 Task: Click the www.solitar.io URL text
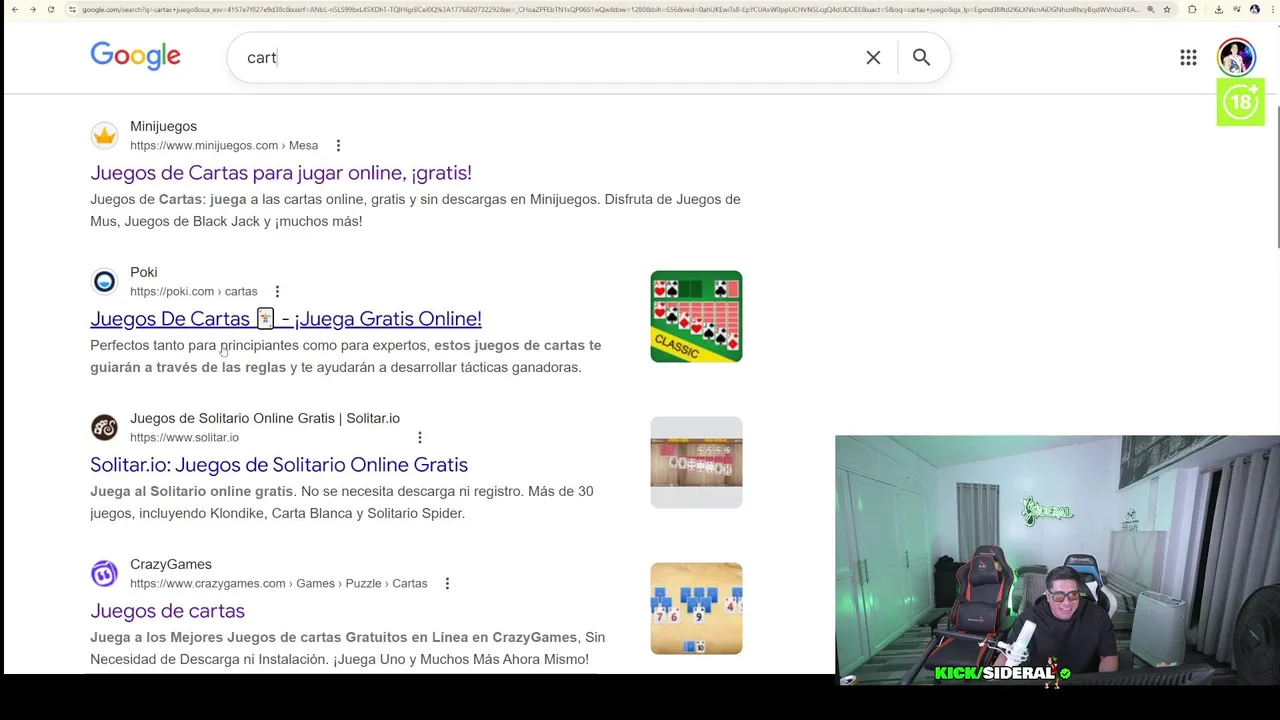(184, 437)
